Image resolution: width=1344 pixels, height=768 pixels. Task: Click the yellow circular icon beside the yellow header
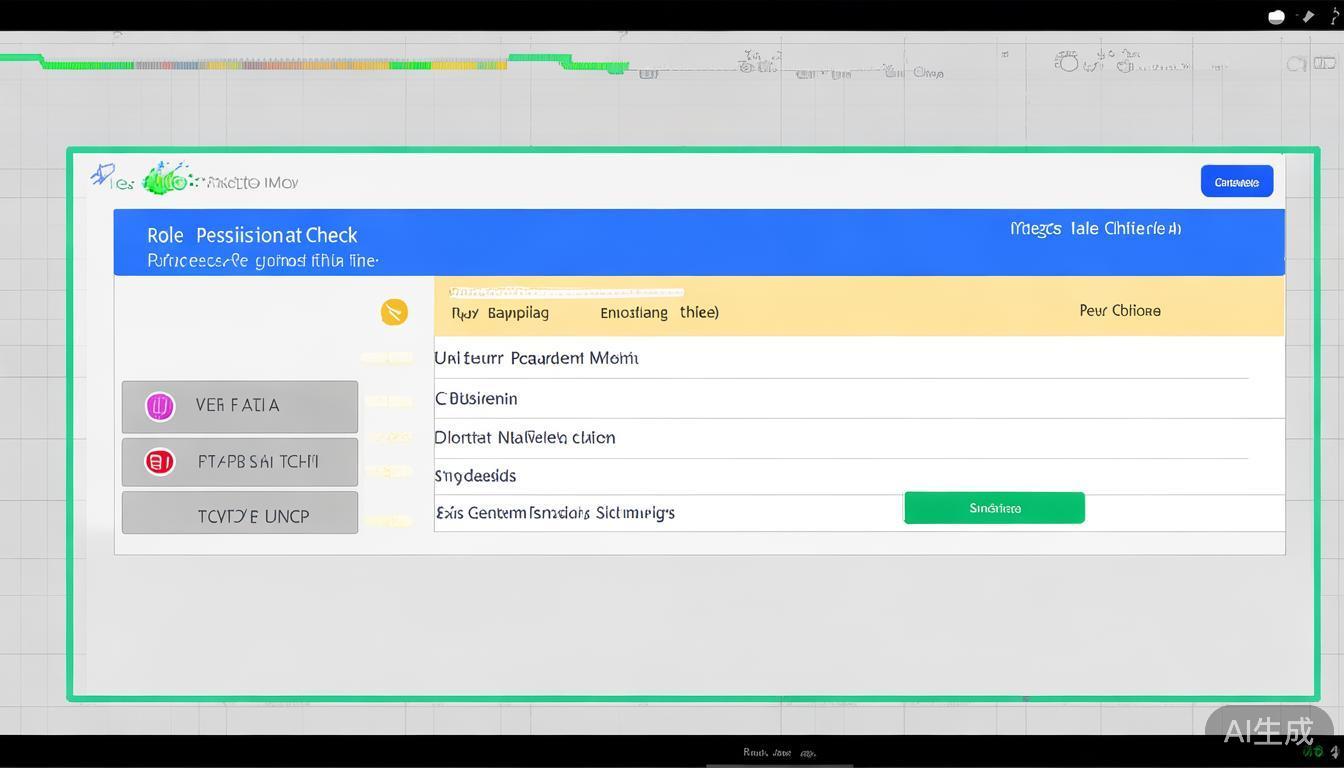pos(394,312)
